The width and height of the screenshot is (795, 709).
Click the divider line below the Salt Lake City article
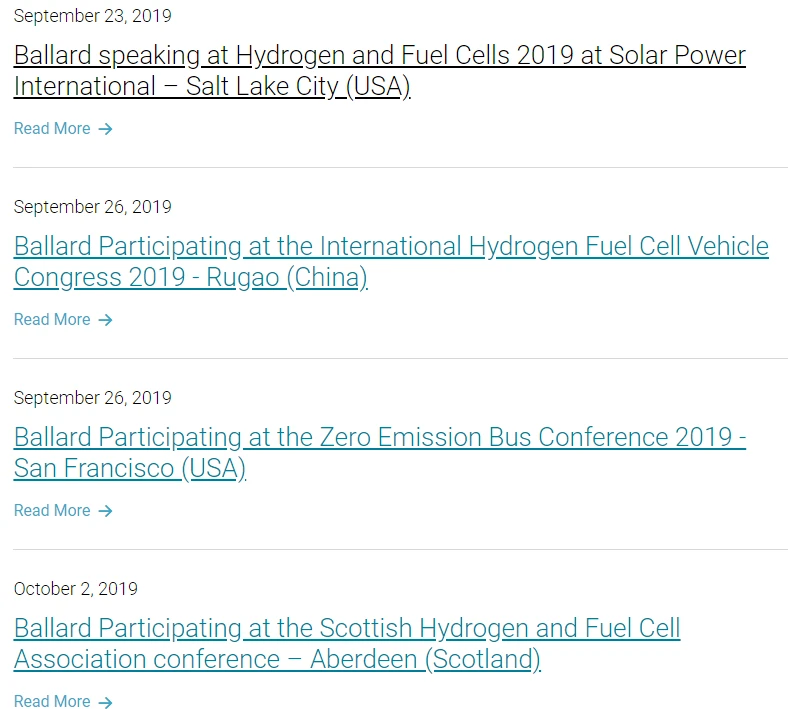[x=400, y=167]
